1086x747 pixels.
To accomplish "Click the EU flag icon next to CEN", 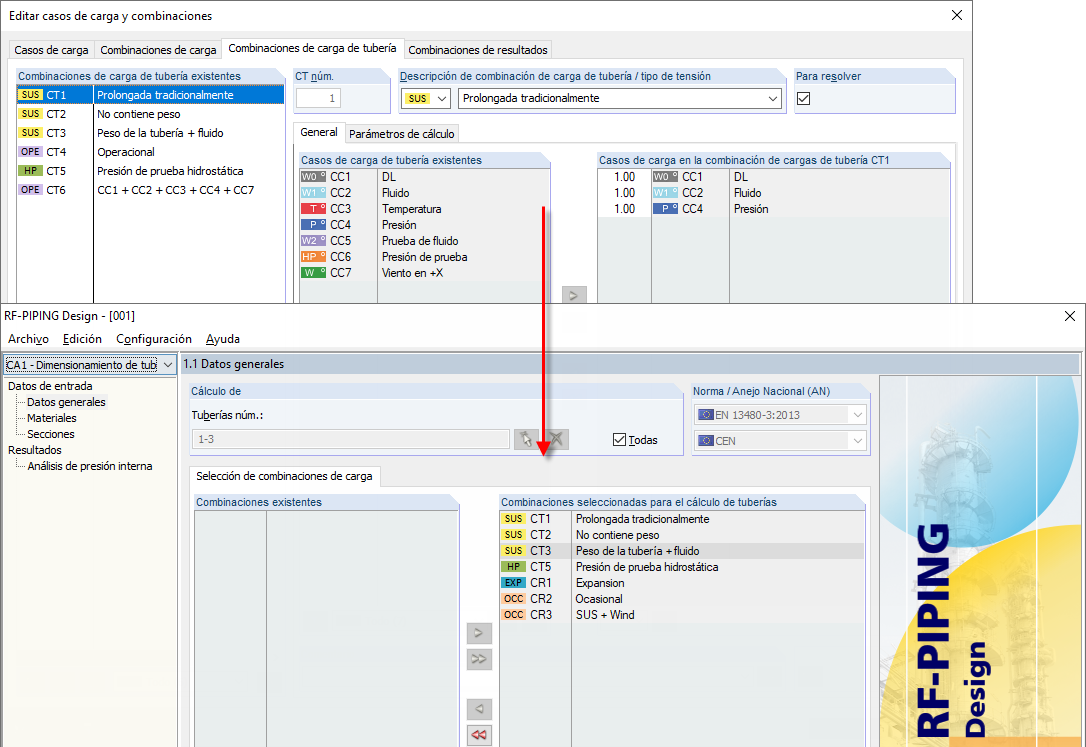I will (x=706, y=440).
